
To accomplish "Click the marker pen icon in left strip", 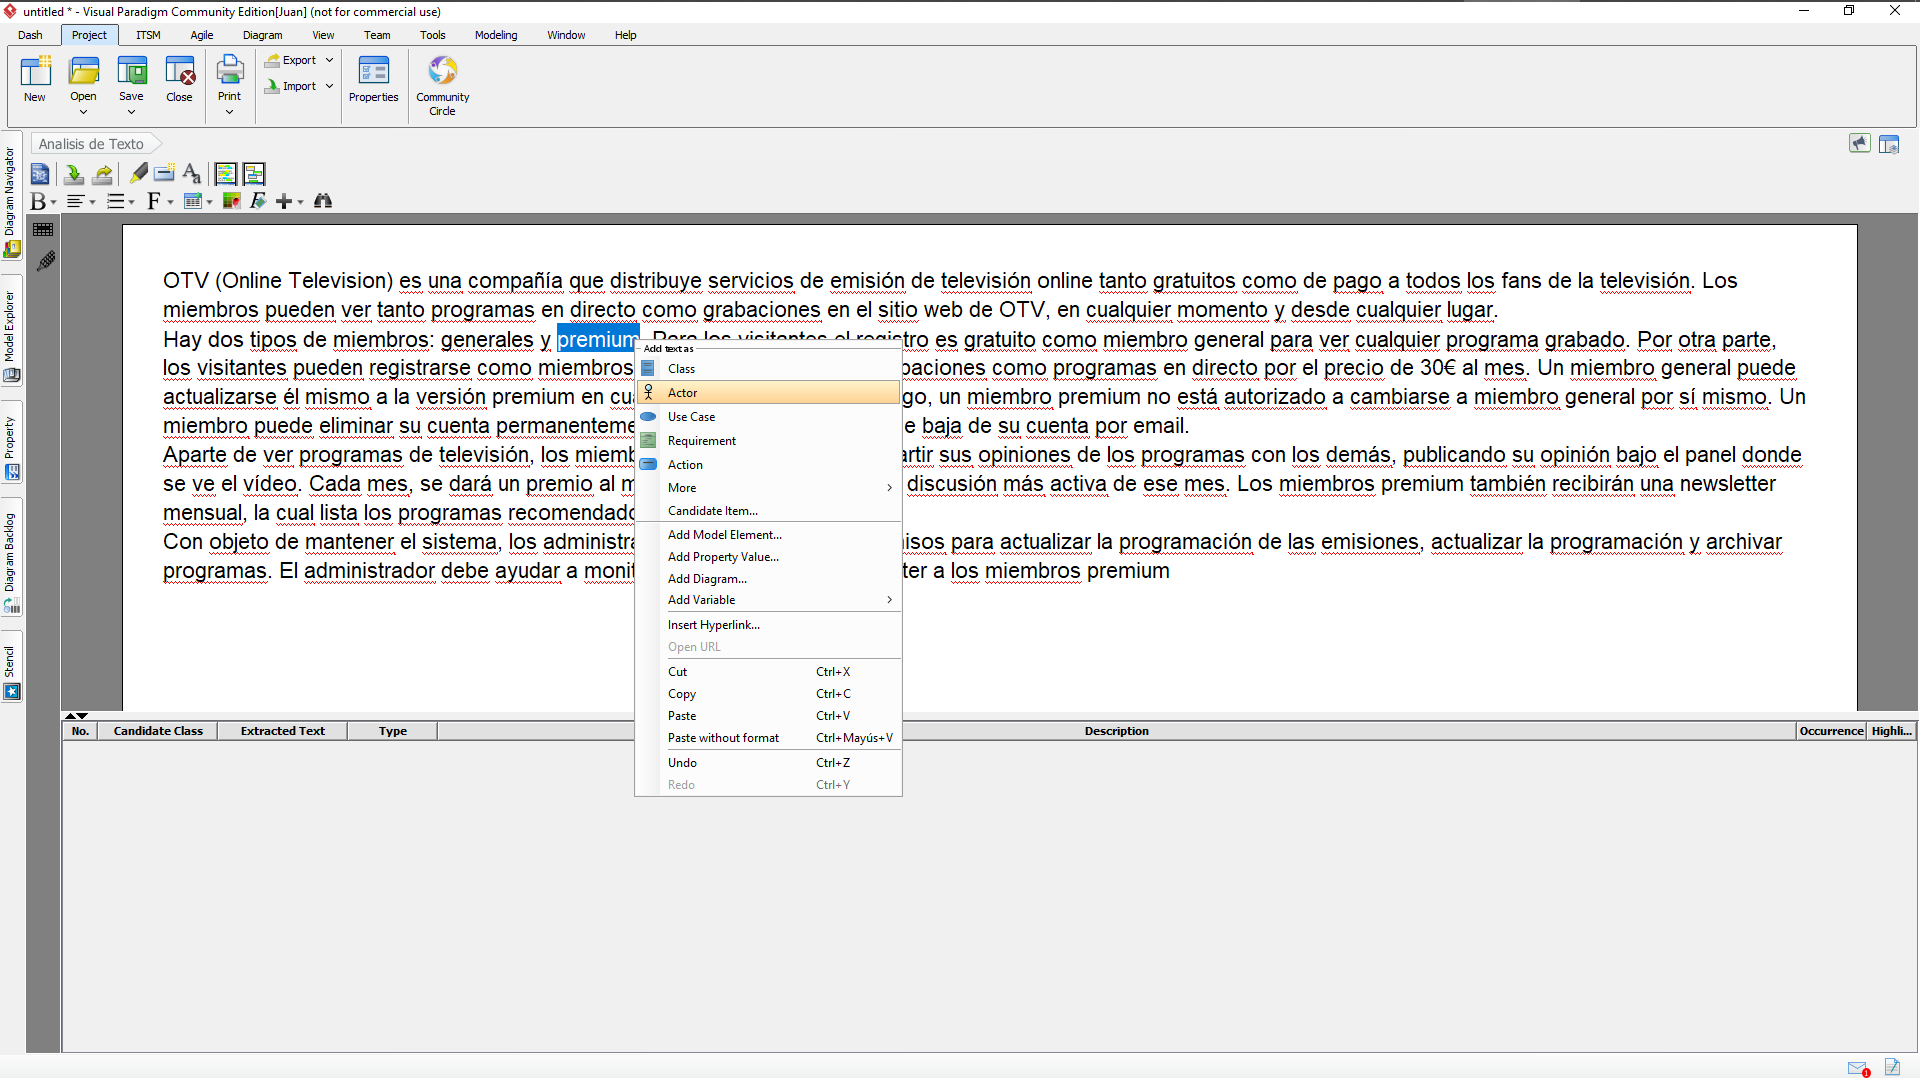I will click(45, 261).
